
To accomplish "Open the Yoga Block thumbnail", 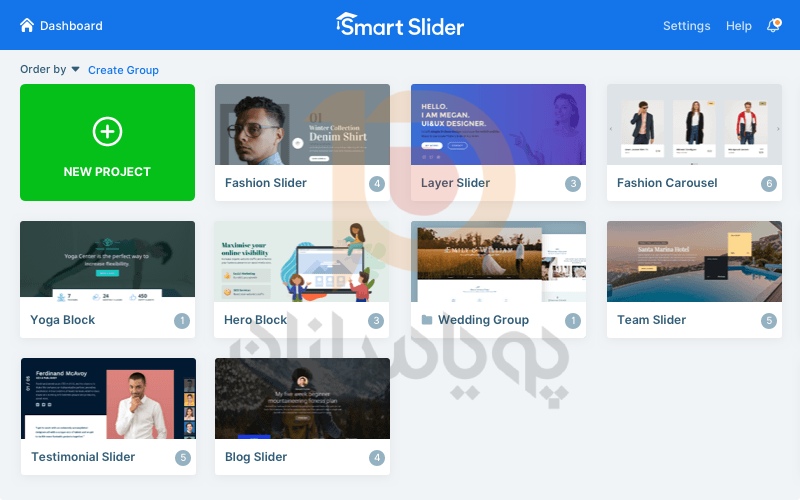I will point(107,259).
